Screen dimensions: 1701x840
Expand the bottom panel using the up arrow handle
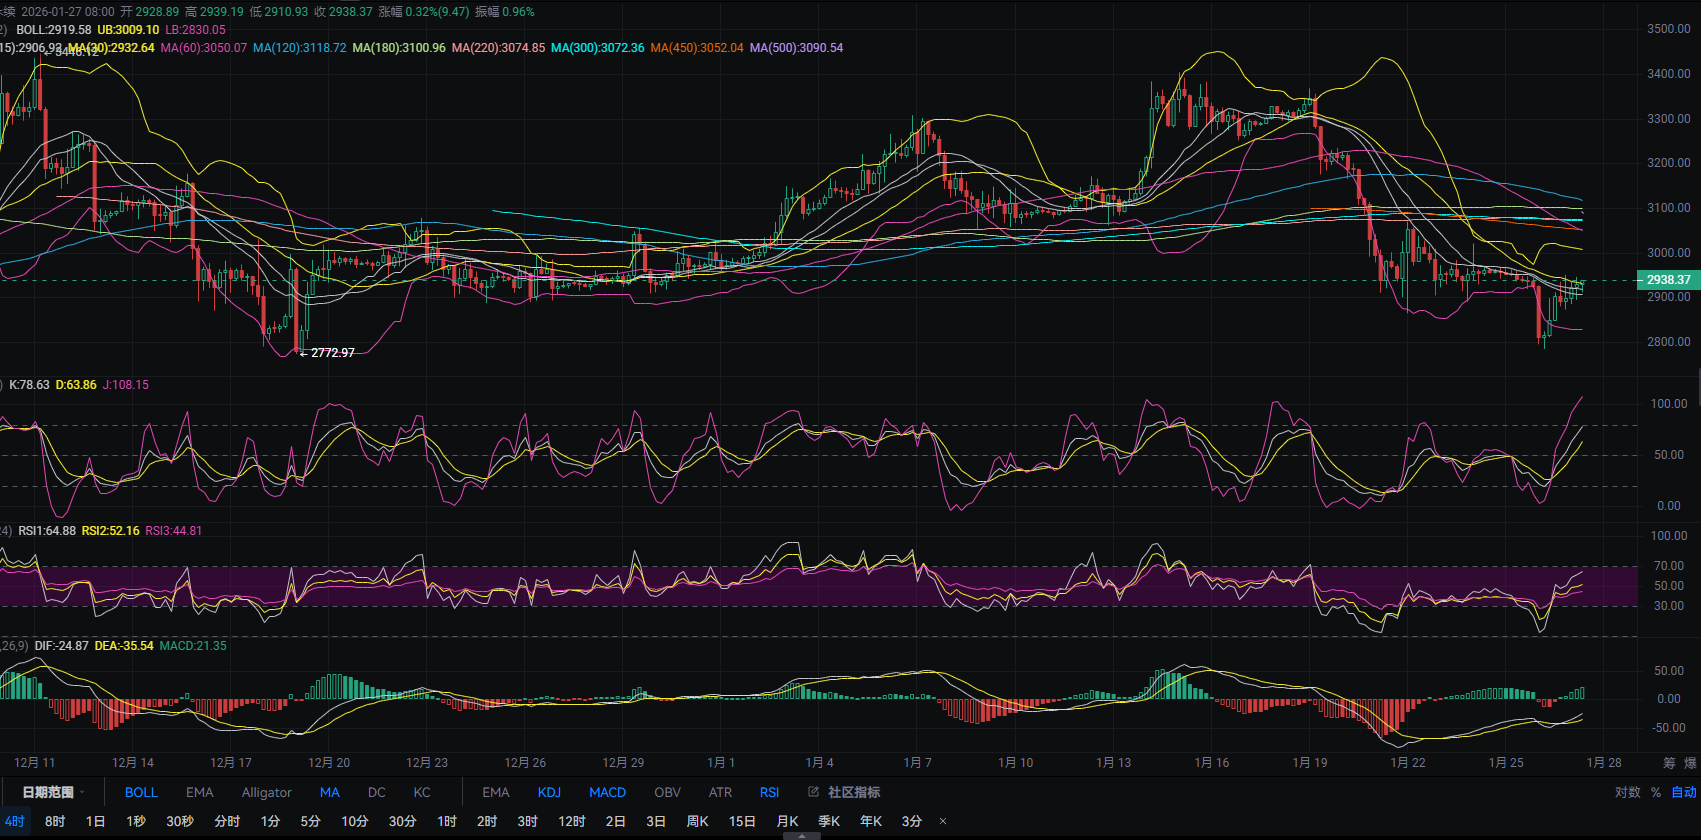pos(801,835)
